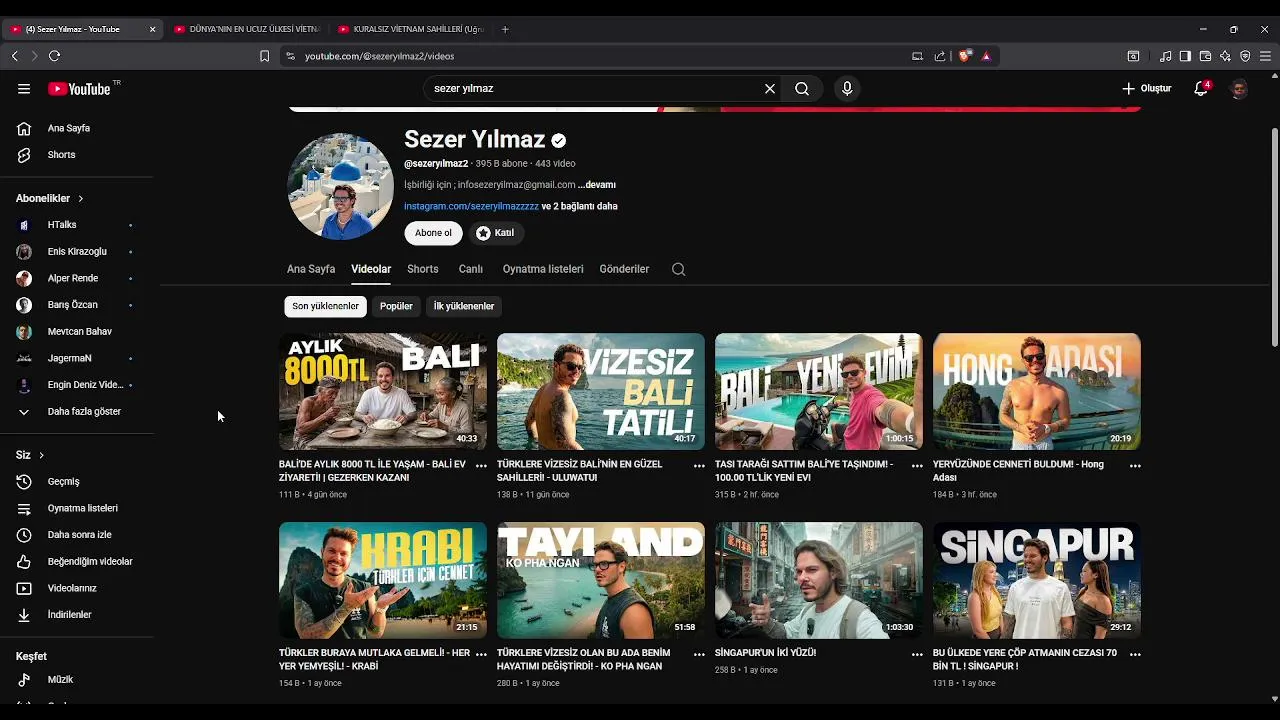Search within channel using magnifier icon

[678, 269]
